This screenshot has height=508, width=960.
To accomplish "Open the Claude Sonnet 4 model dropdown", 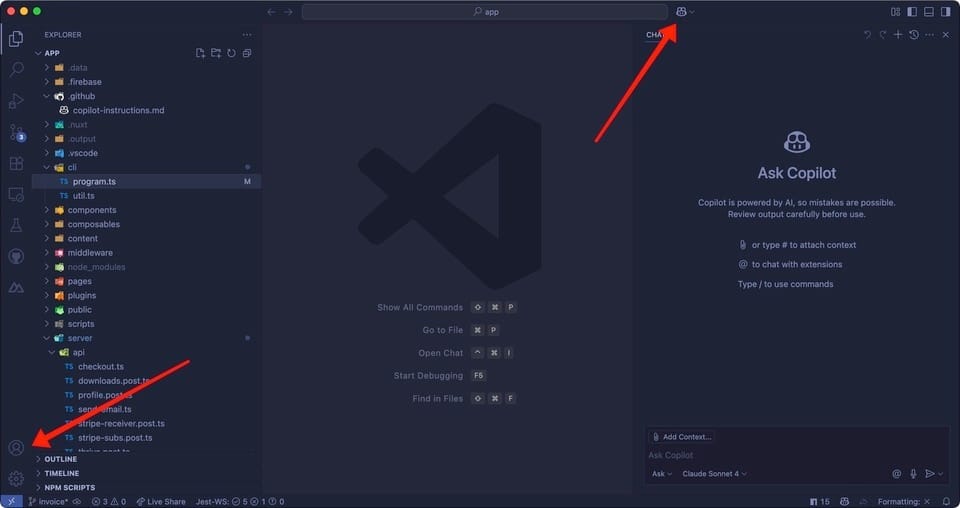I will 714,474.
